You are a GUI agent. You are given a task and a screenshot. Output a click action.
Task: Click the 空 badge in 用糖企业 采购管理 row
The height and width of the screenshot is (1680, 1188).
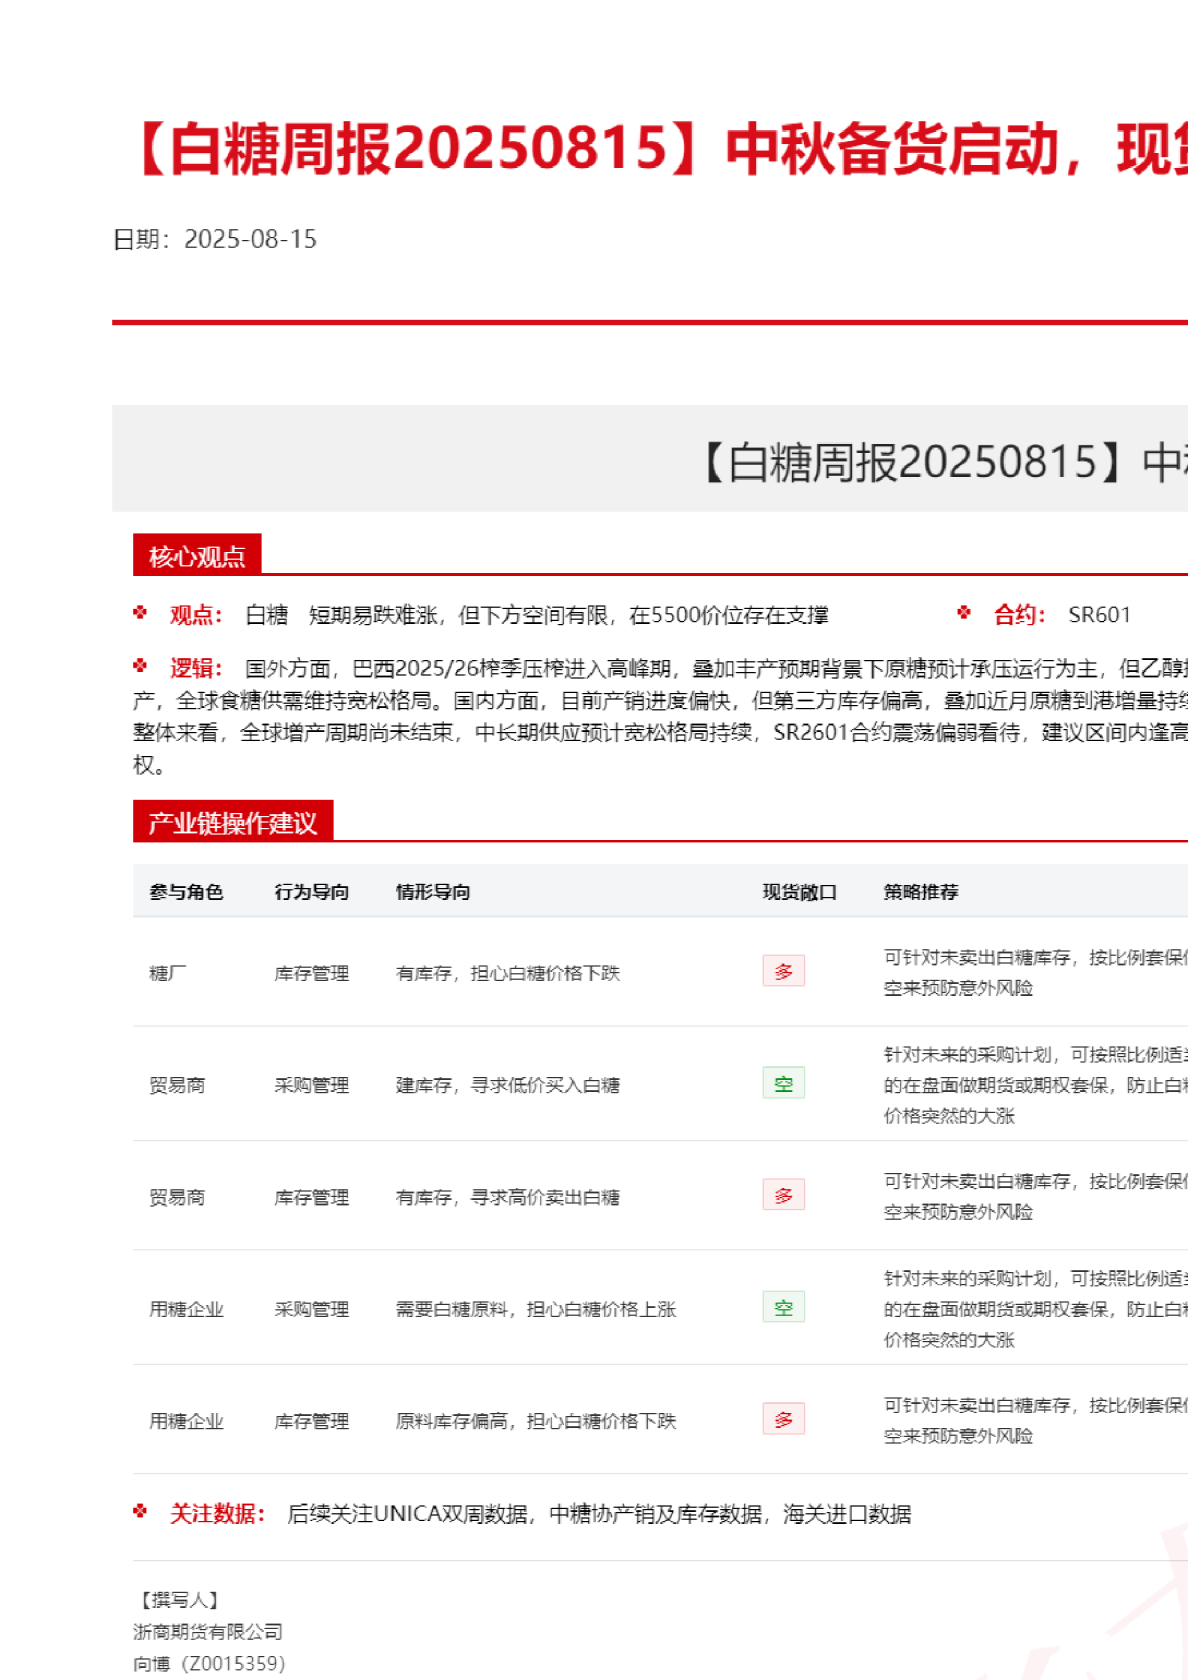tap(783, 1307)
